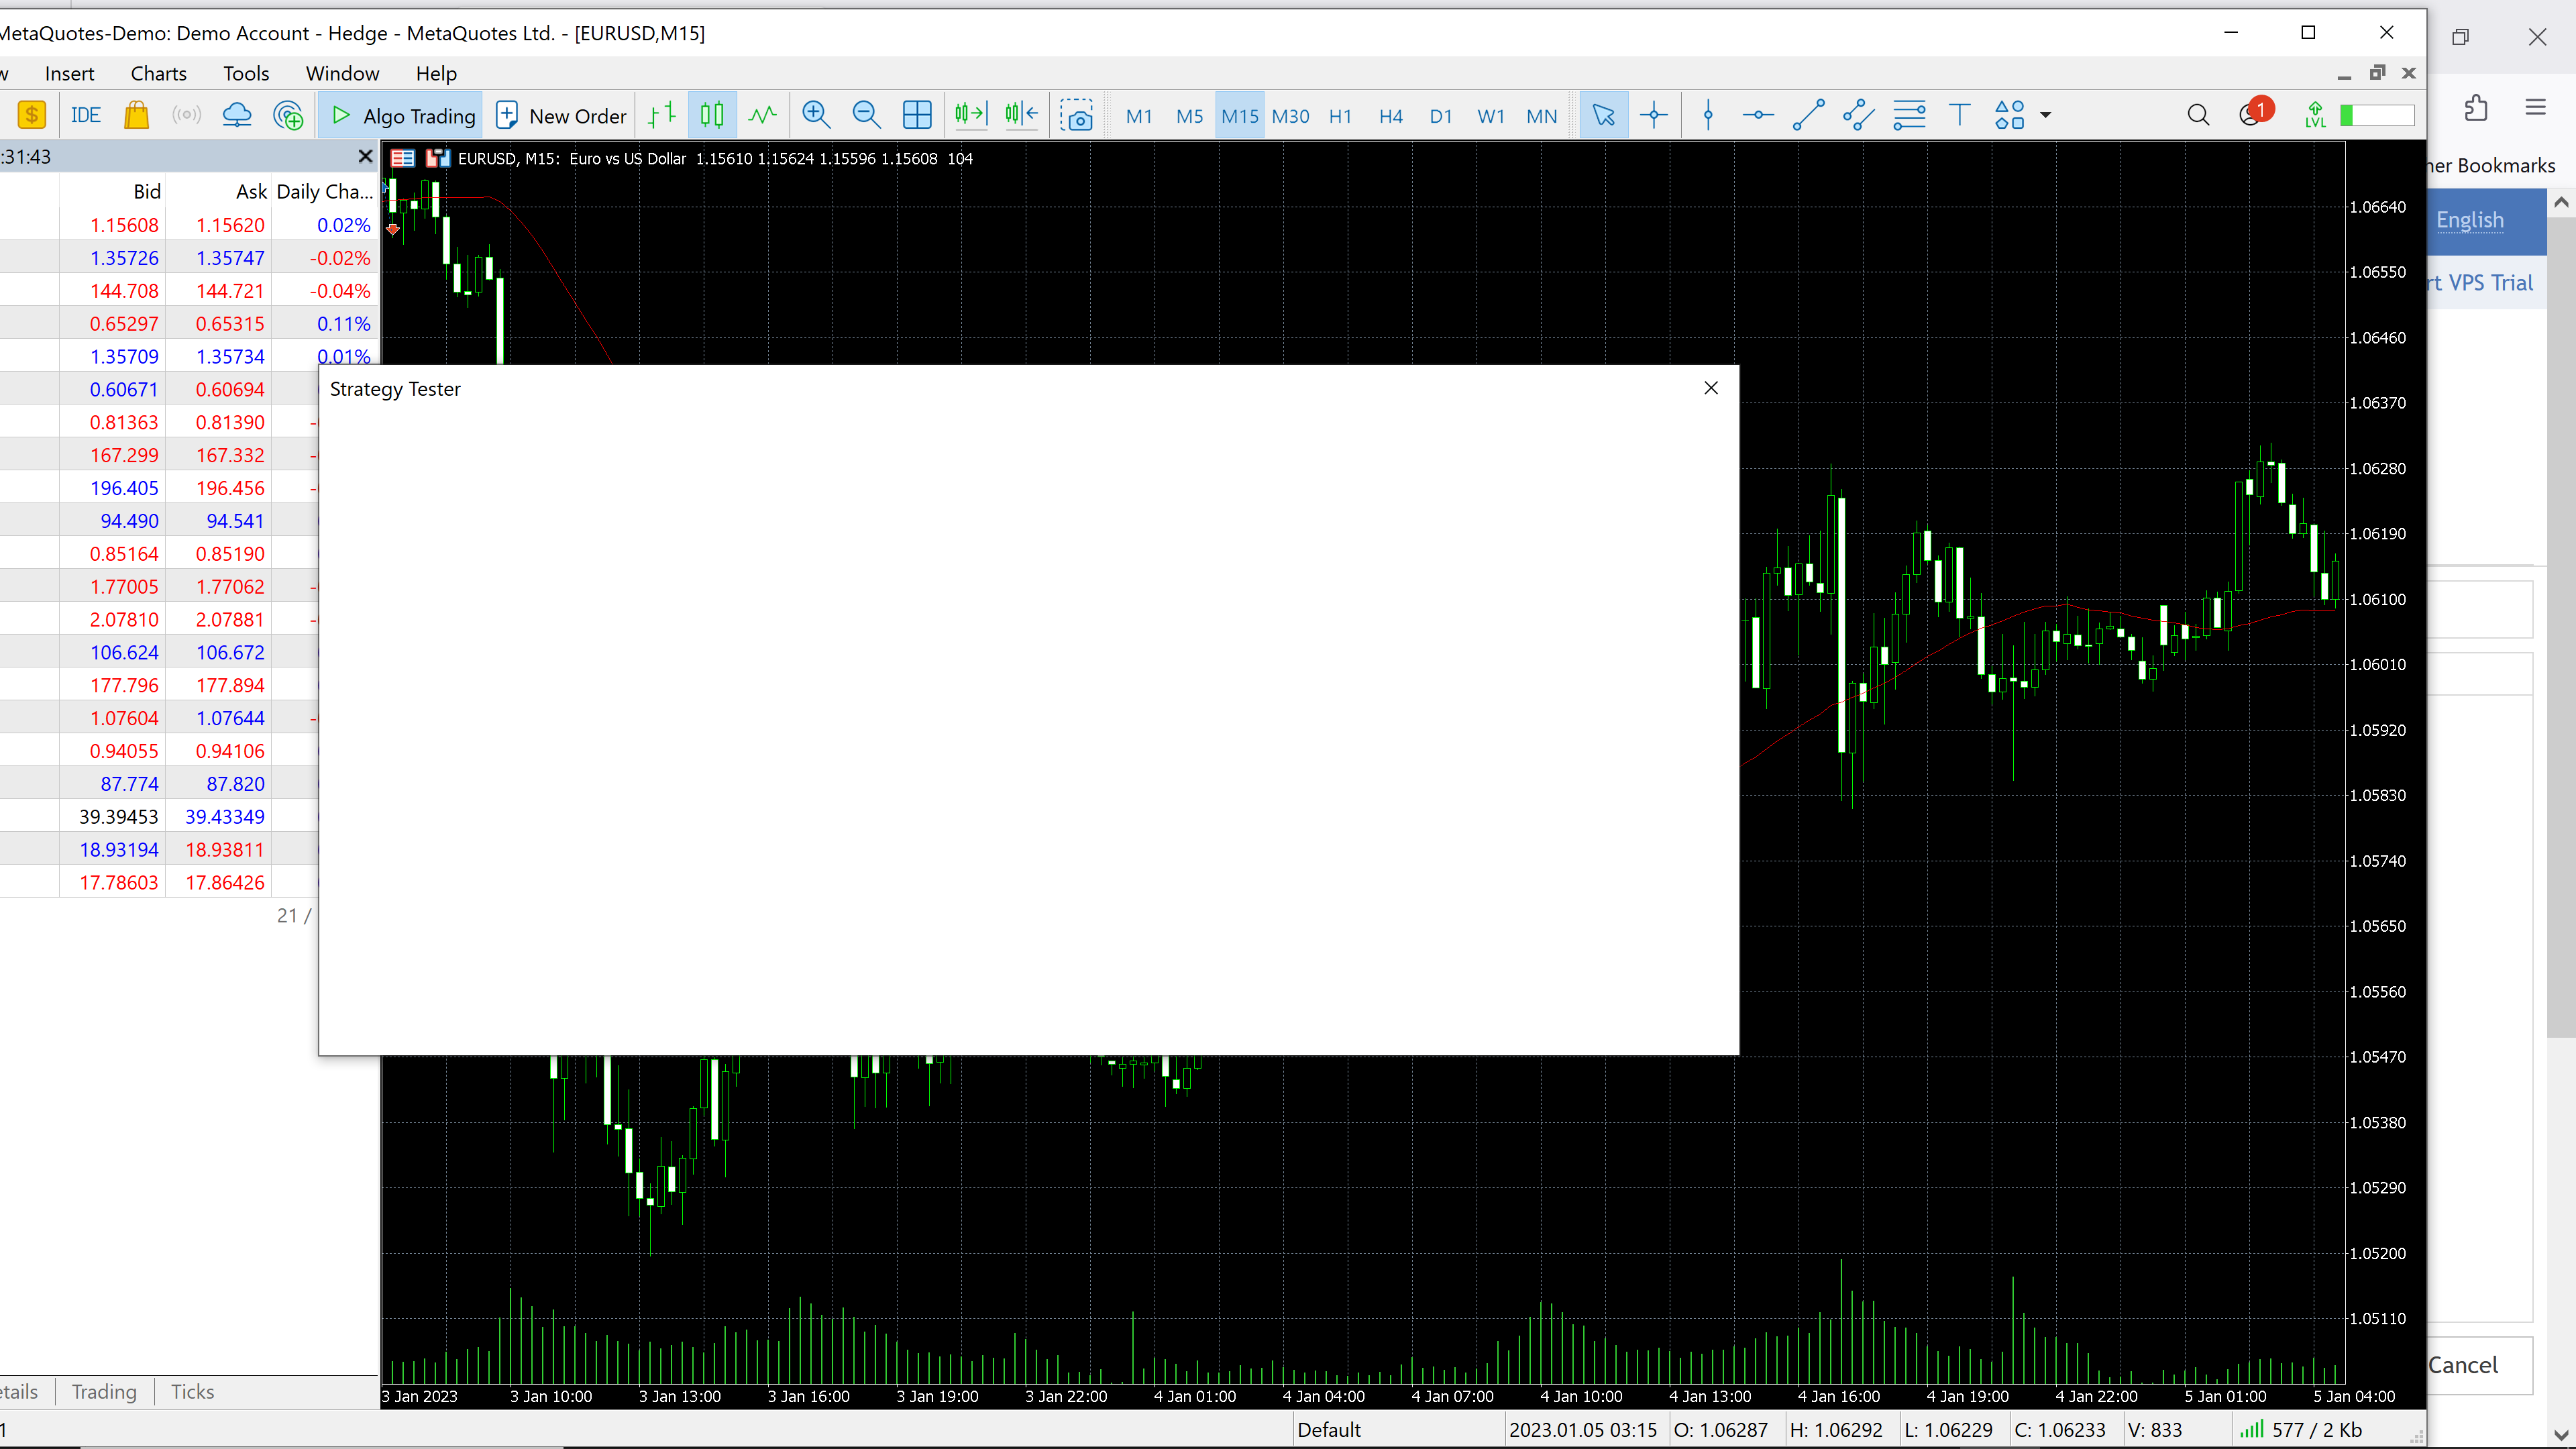Viewport: 2576px width, 1449px height.
Task: Select the H4 timeframe
Action: pos(1391,116)
